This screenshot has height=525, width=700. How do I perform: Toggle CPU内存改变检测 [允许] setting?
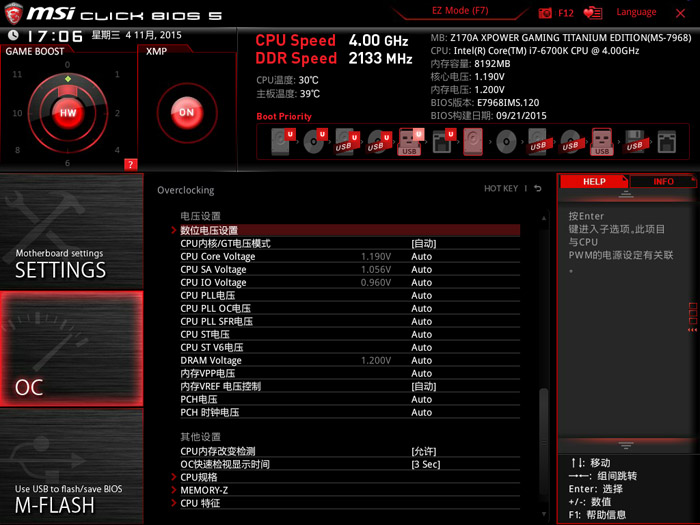coord(424,451)
